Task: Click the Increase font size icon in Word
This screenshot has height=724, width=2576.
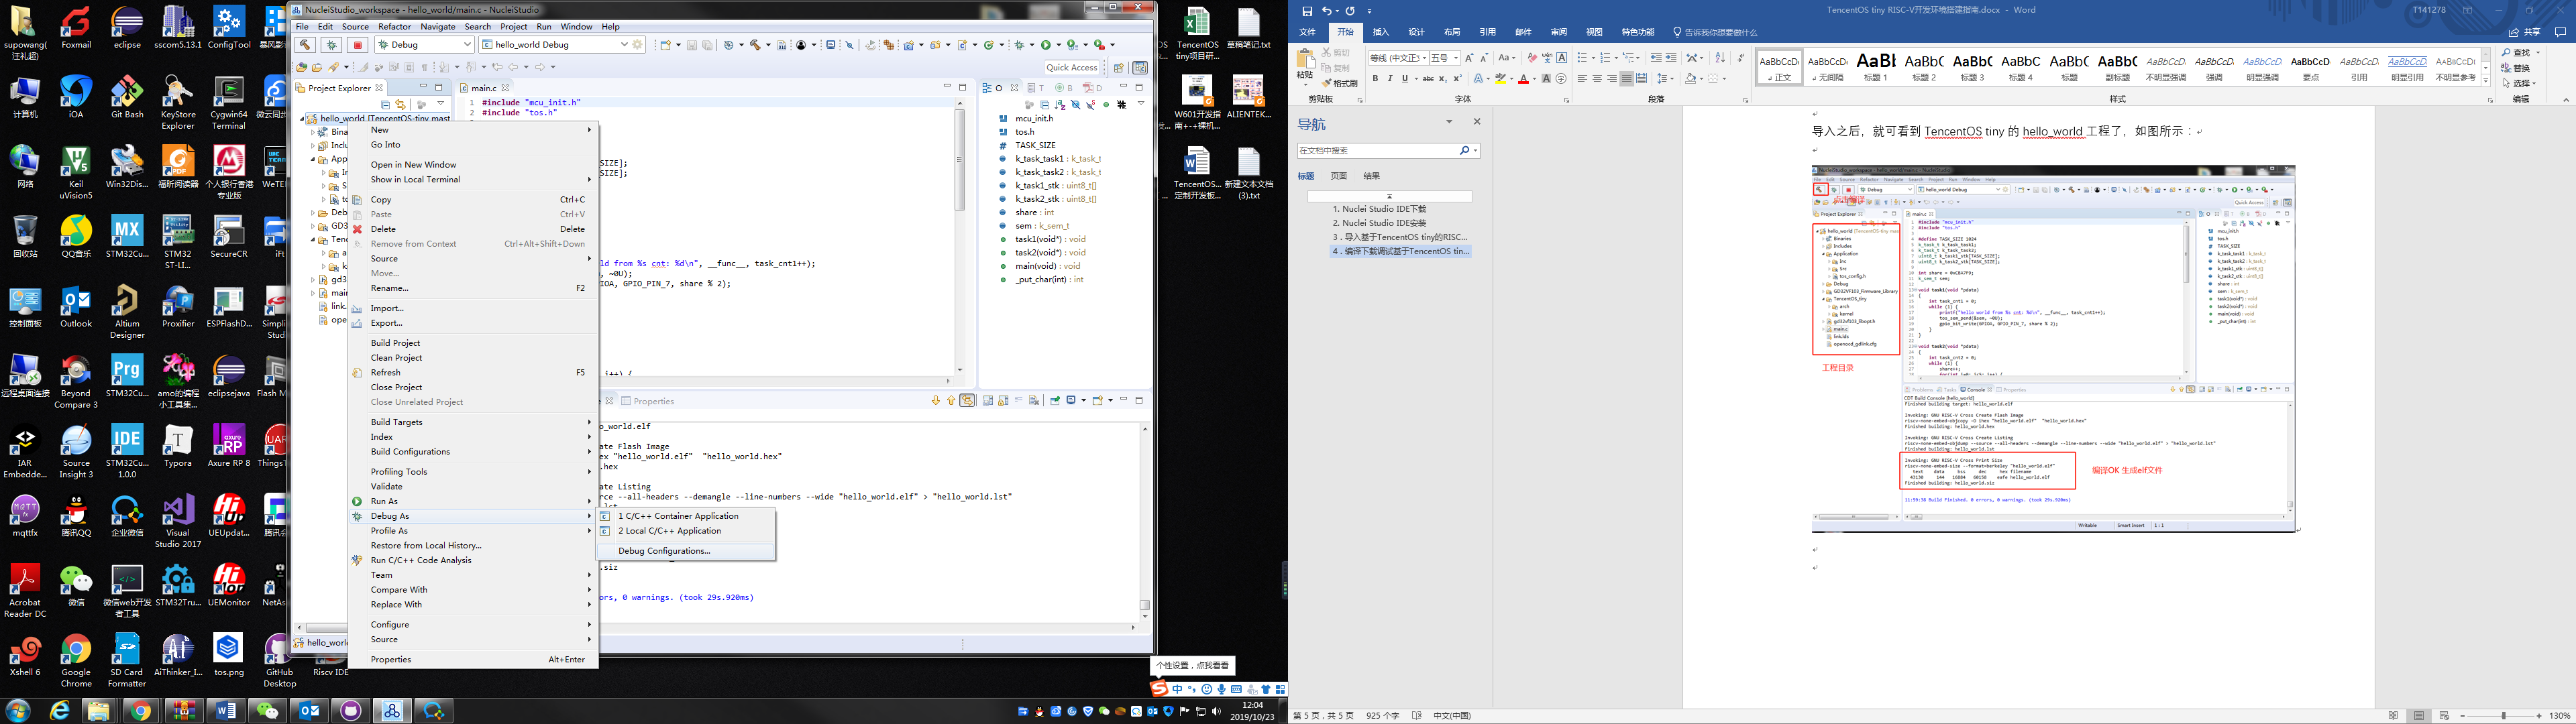Action: pyautogui.click(x=1470, y=58)
